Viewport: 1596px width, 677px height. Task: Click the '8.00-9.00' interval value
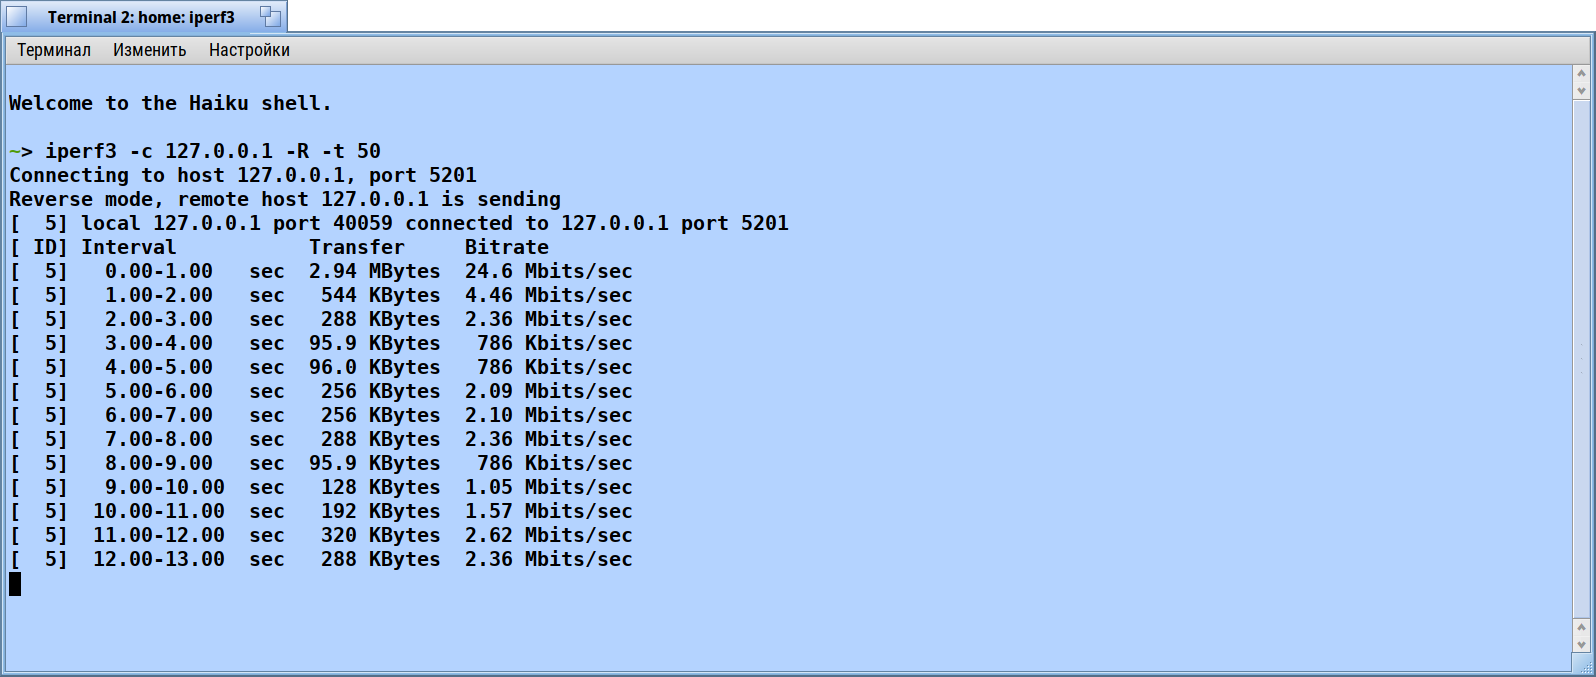pos(159,463)
